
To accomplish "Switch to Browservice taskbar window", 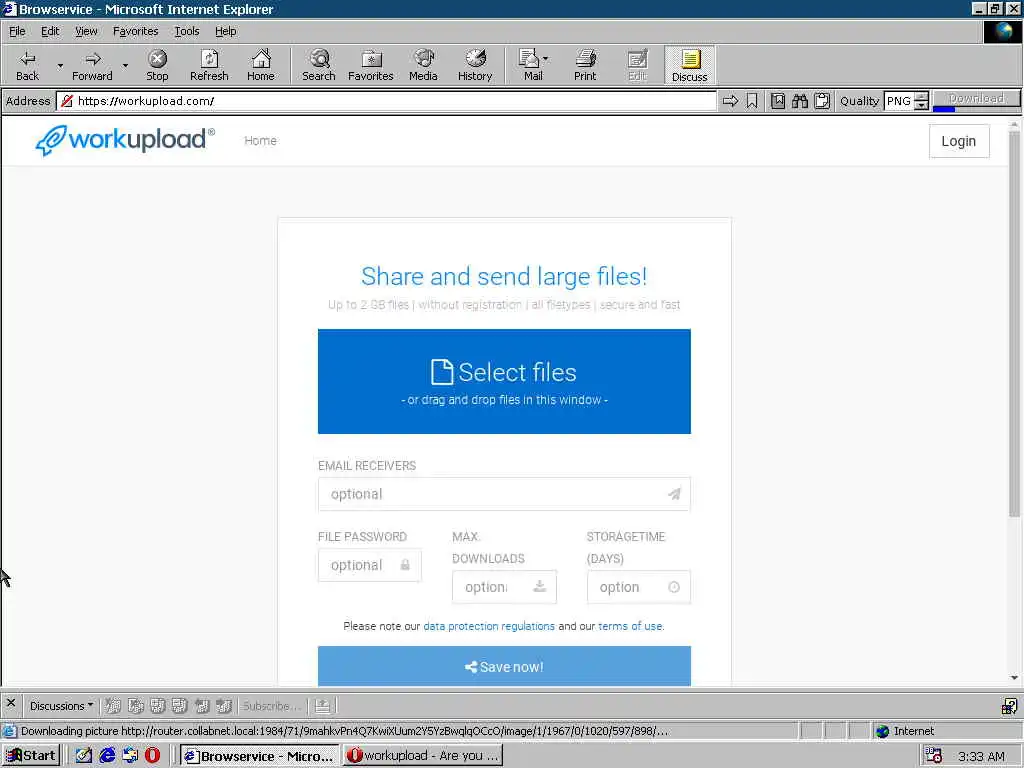I will [260, 756].
